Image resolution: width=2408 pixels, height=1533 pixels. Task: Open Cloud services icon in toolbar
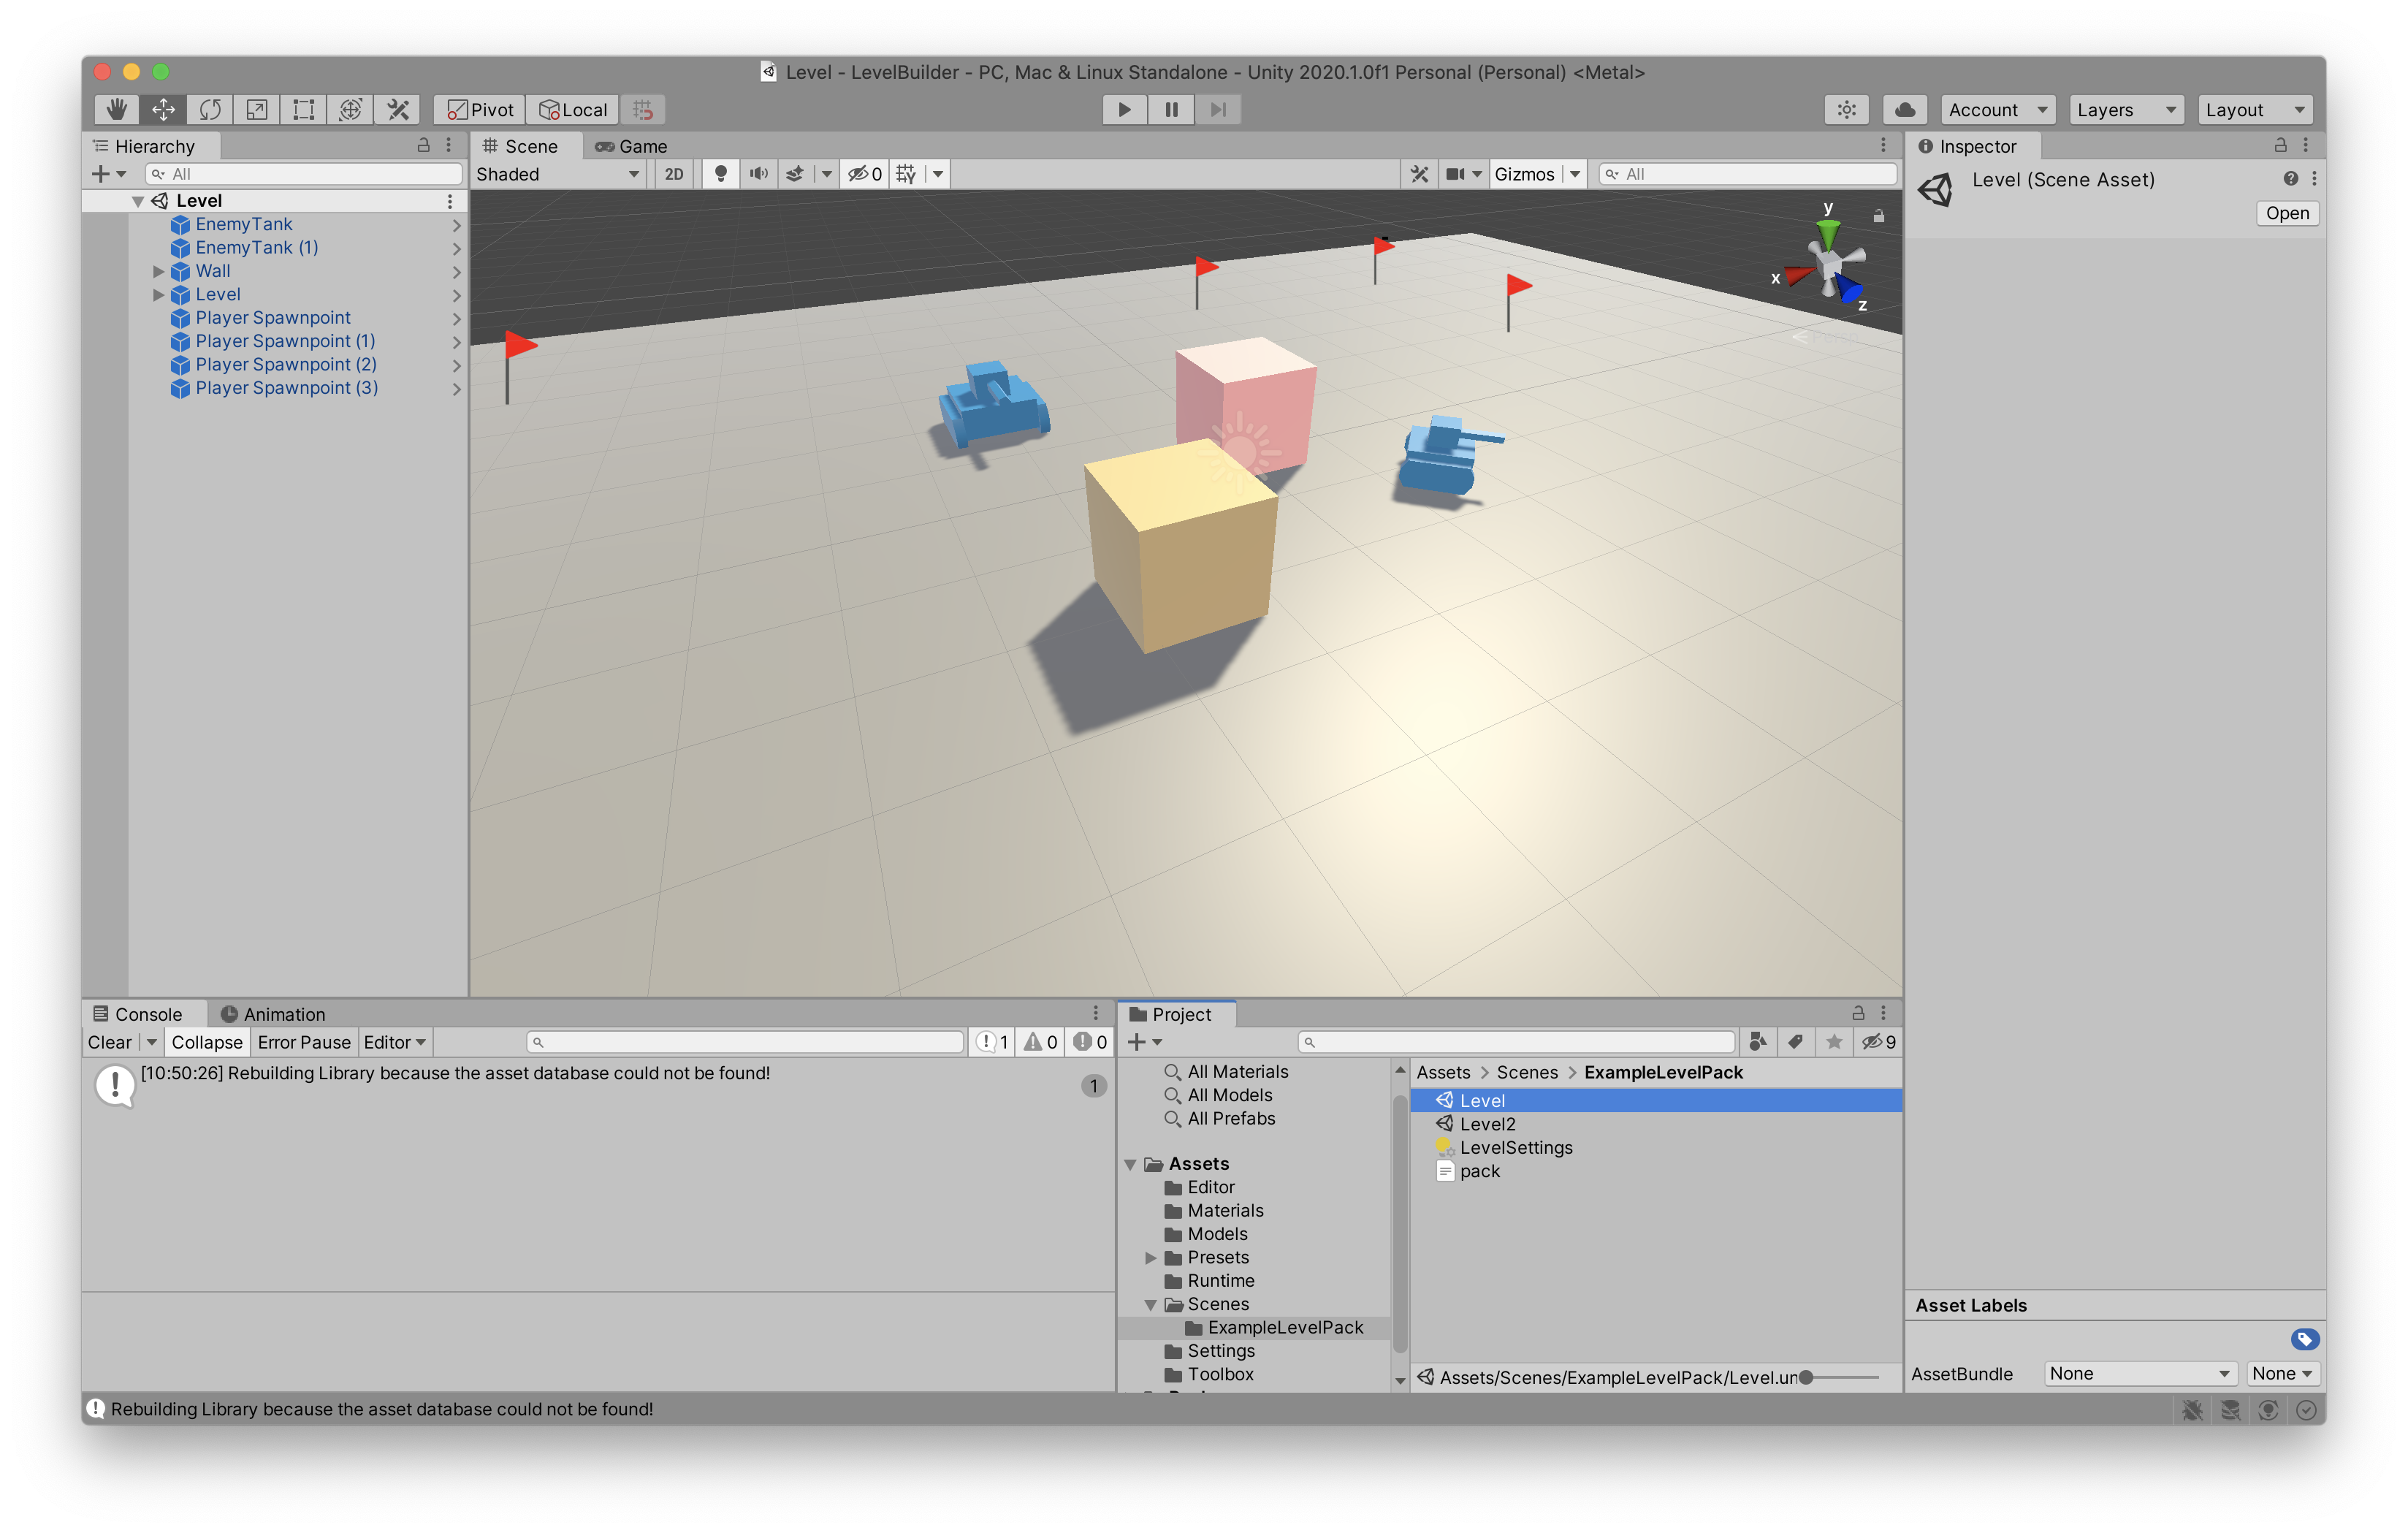[1905, 109]
